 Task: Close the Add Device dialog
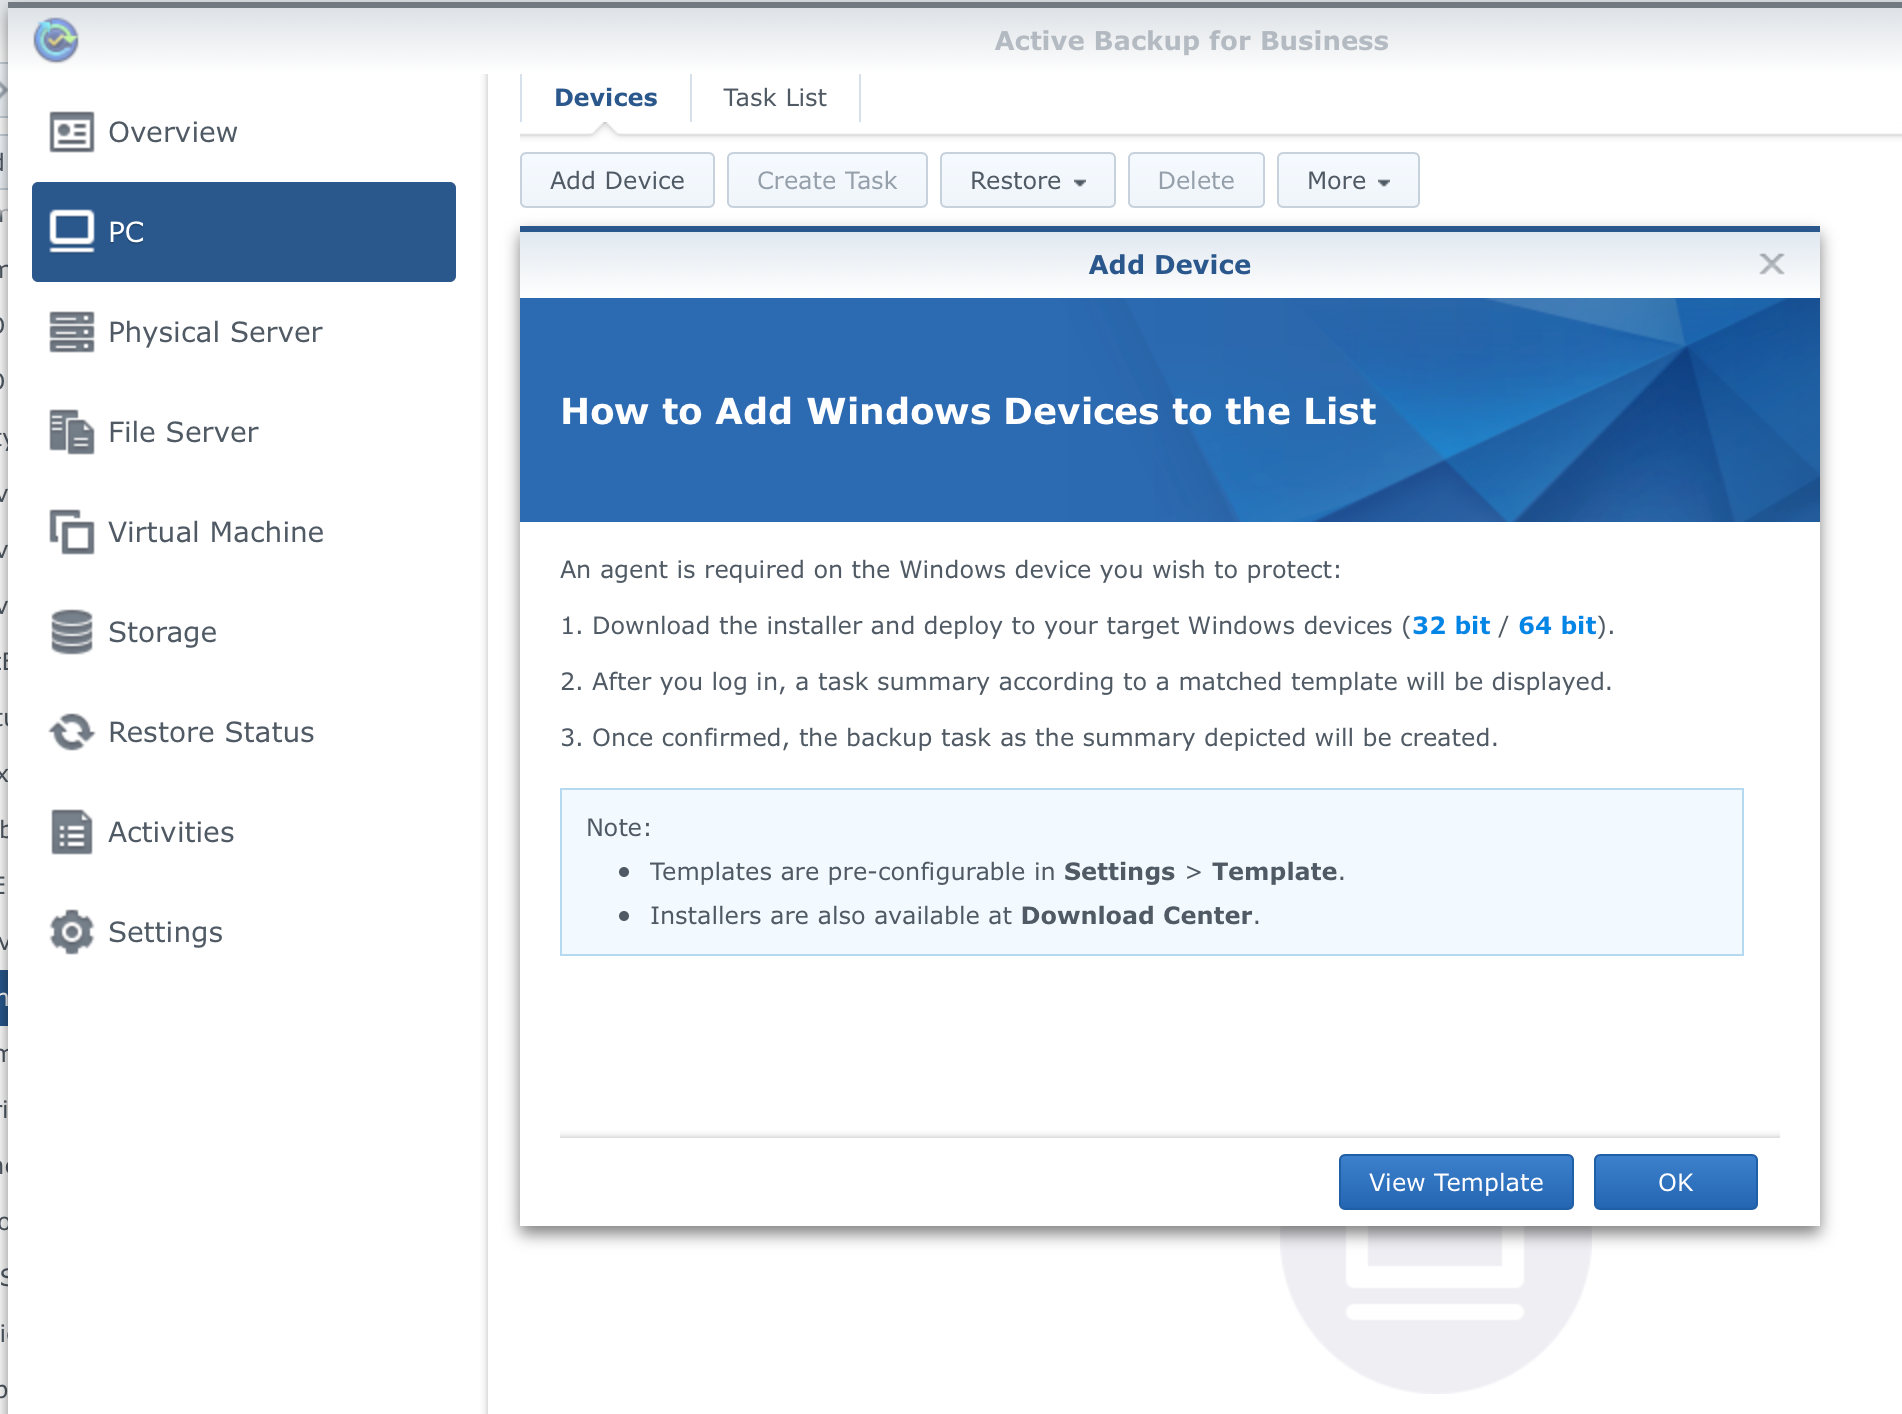(x=1771, y=264)
